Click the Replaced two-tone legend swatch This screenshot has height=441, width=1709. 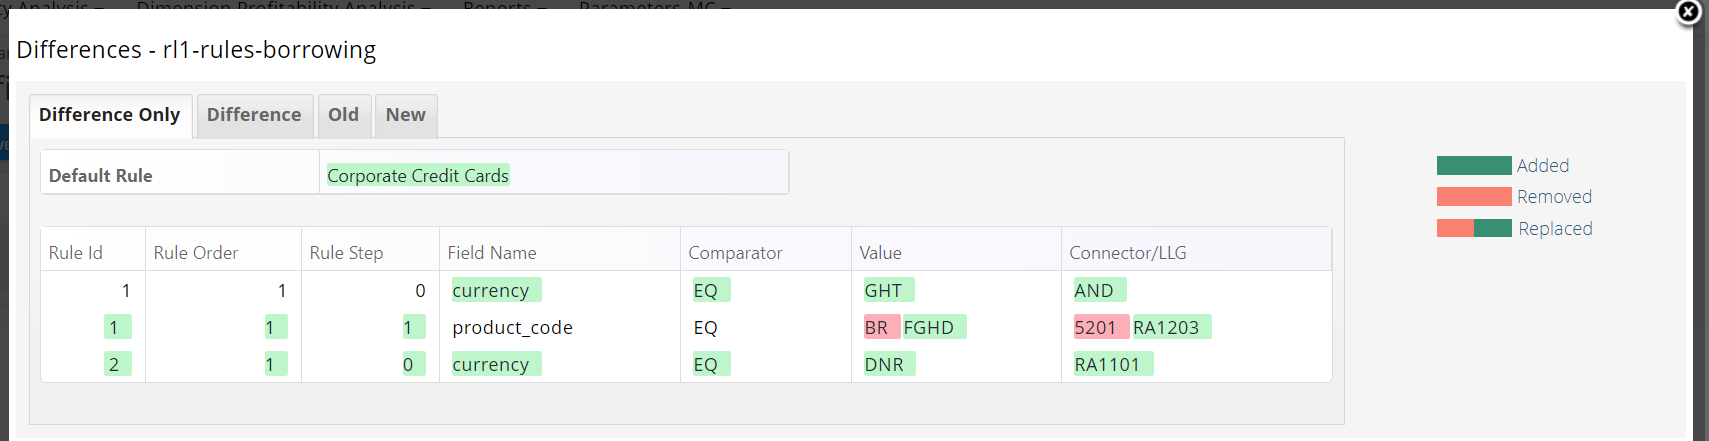pyautogui.click(x=1474, y=228)
